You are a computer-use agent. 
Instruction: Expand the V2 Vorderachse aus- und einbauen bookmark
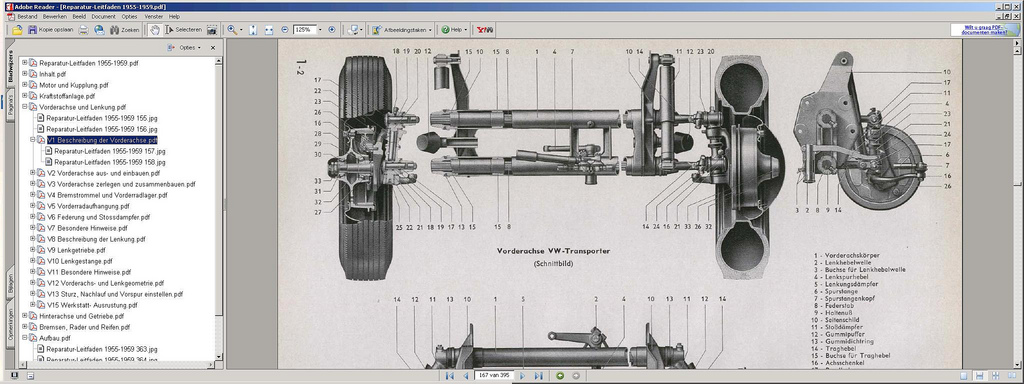(x=33, y=173)
